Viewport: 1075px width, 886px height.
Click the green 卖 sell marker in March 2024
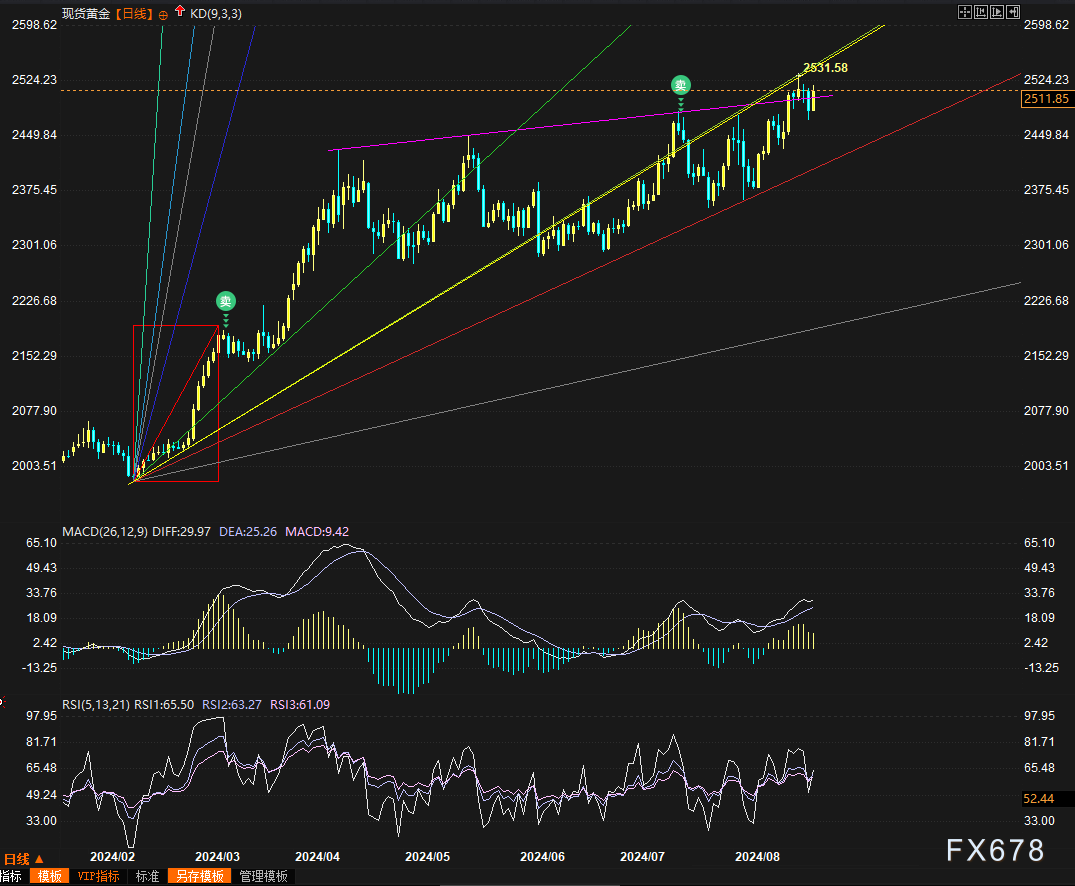(x=226, y=301)
